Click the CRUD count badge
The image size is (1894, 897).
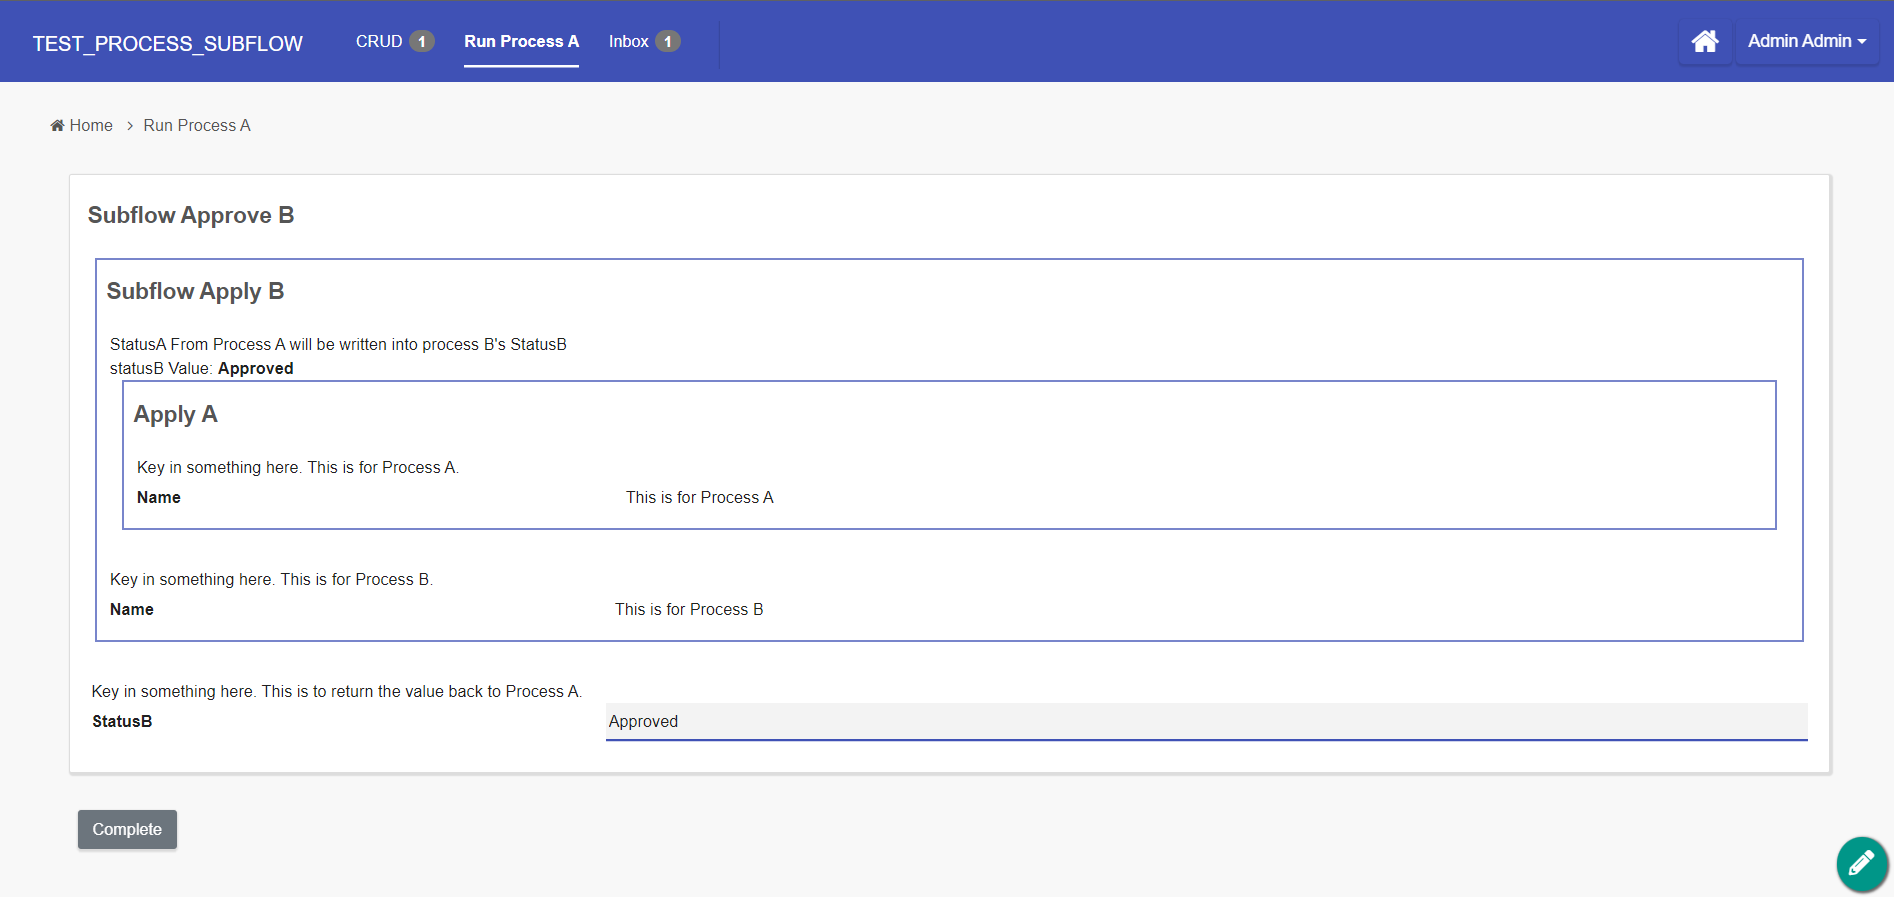click(x=422, y=41)
